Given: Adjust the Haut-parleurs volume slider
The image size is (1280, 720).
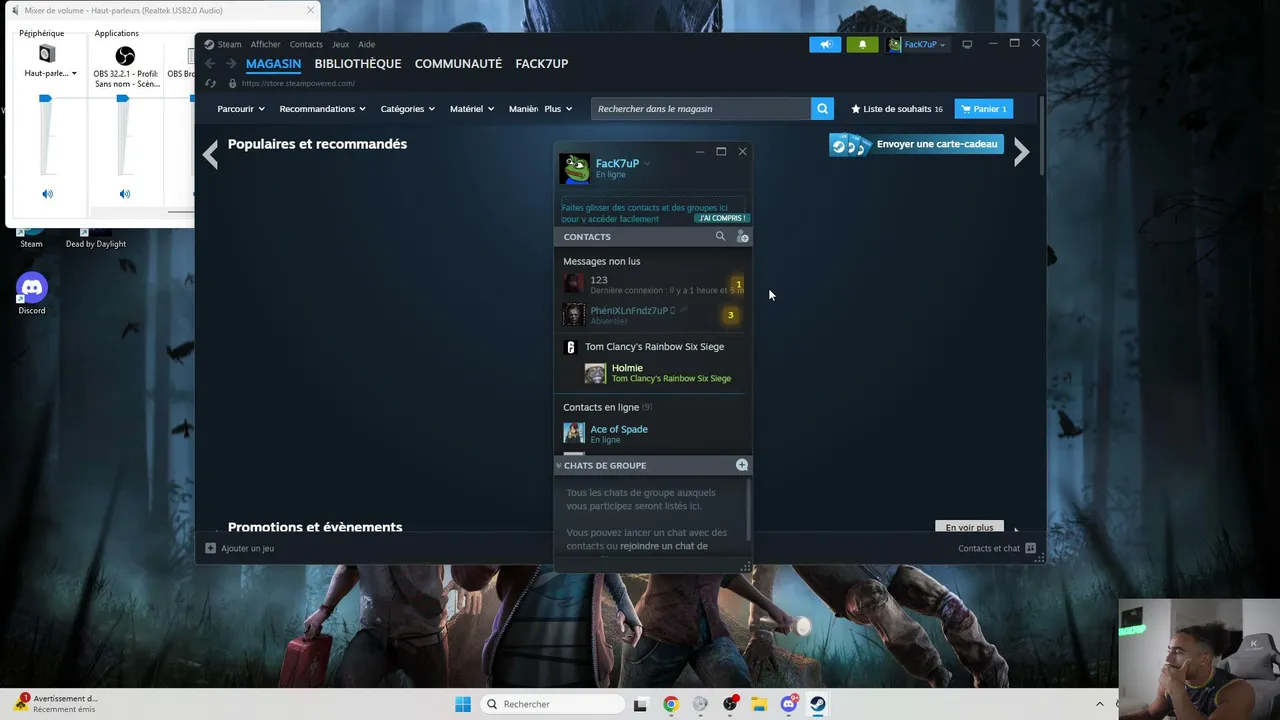Looking at the screenshot, I should (x=45, y=99).
